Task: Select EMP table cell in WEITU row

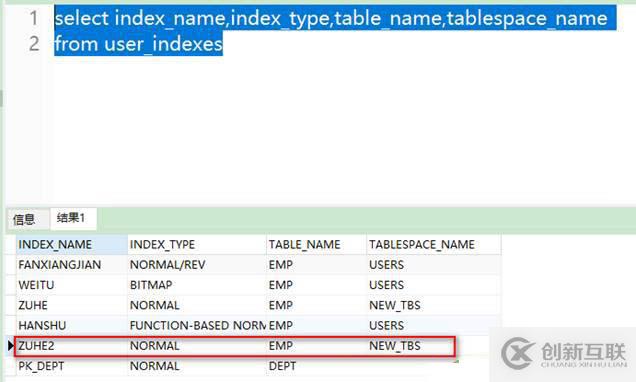Action: pos(316,285)
